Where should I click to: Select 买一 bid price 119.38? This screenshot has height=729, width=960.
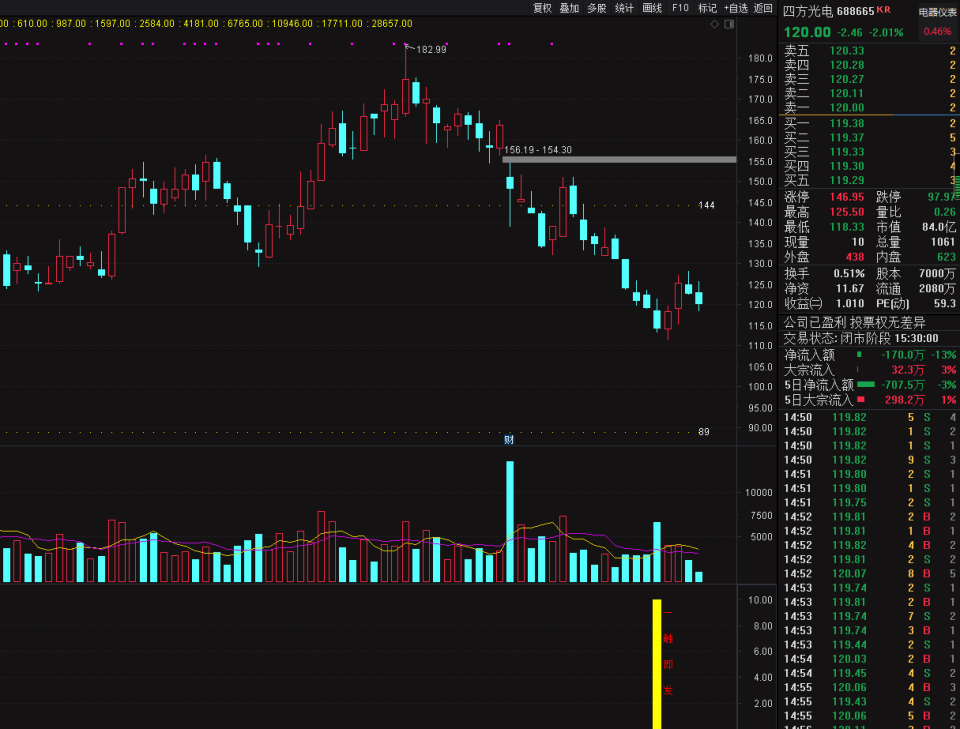tap(847, 123)
